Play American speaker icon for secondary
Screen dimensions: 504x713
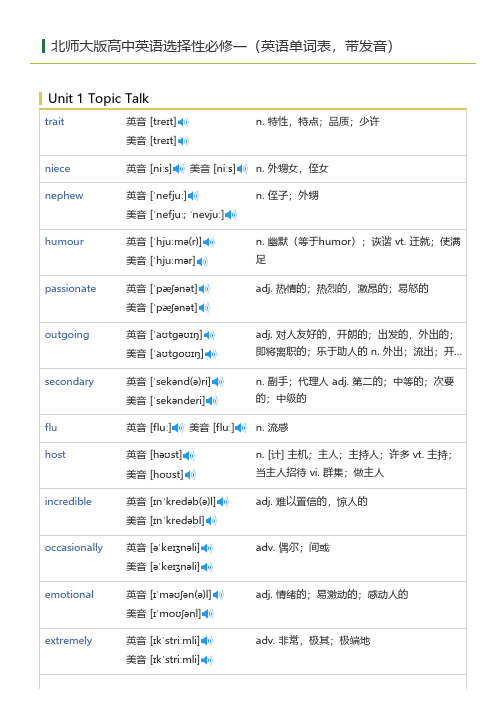point(212,401)
